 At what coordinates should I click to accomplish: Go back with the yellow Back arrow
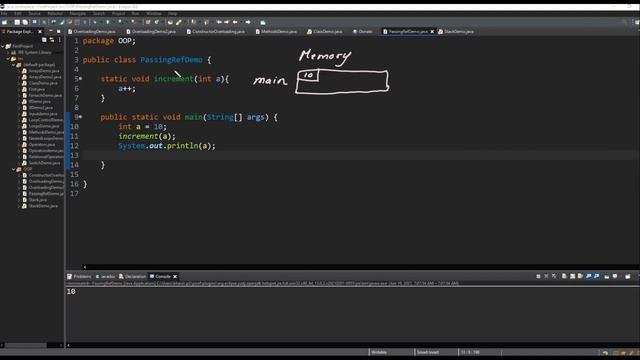(235, 22)
